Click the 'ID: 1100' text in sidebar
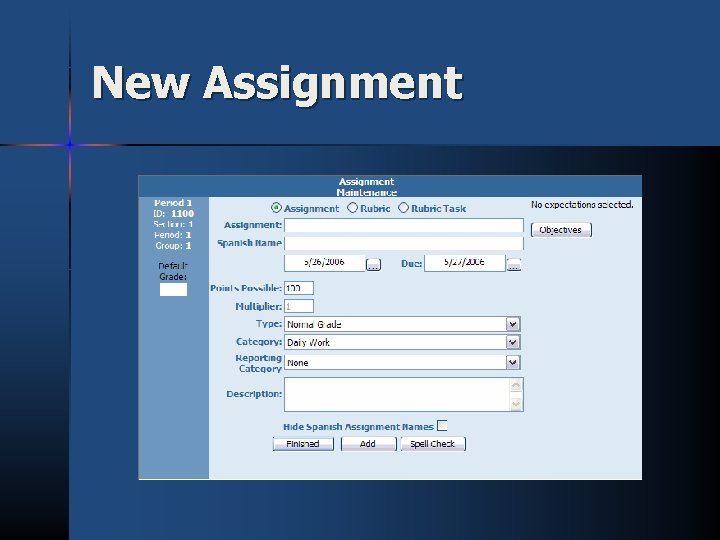Image resolution: width=720 pixels, height=540 pixels. point(174,214)
